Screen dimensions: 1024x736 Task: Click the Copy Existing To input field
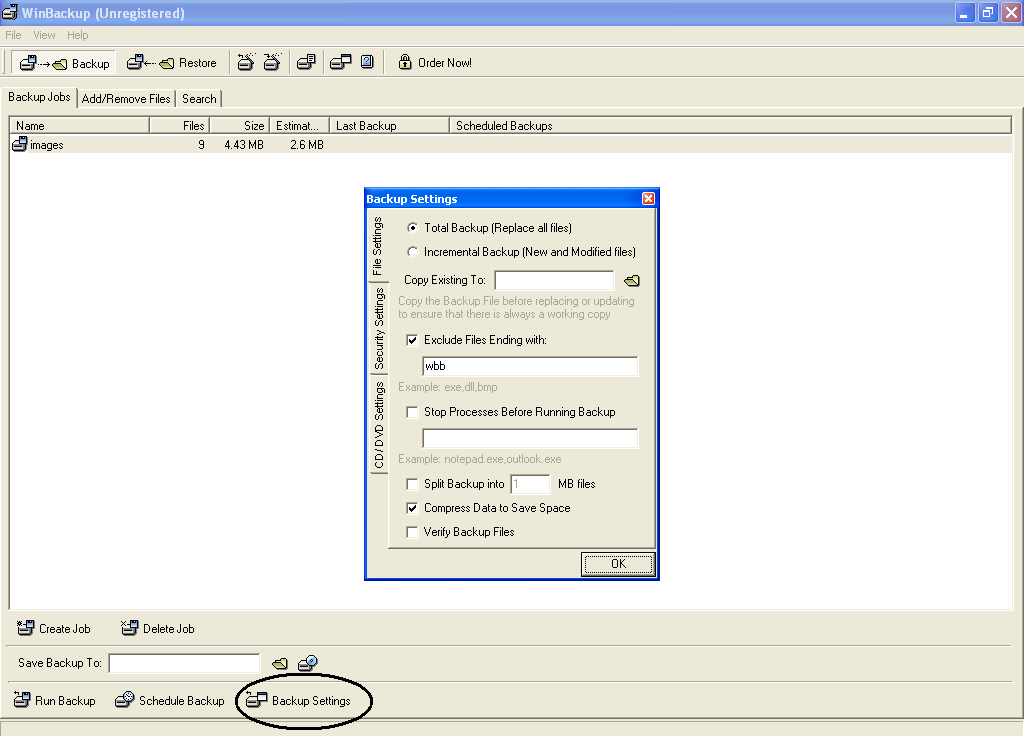pos(554,280)
